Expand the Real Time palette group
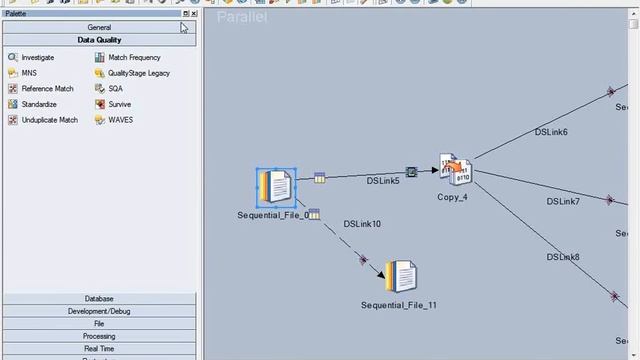The height and width of the screenshot is (360, 640). point(99,349)
